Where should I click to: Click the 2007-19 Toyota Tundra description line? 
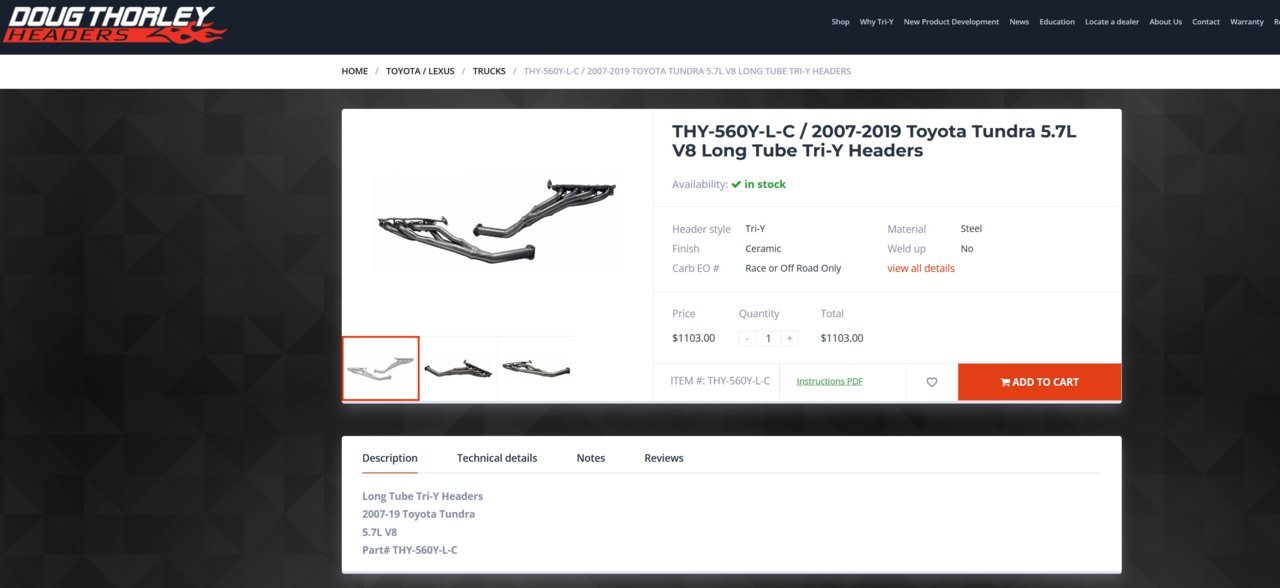418,514
